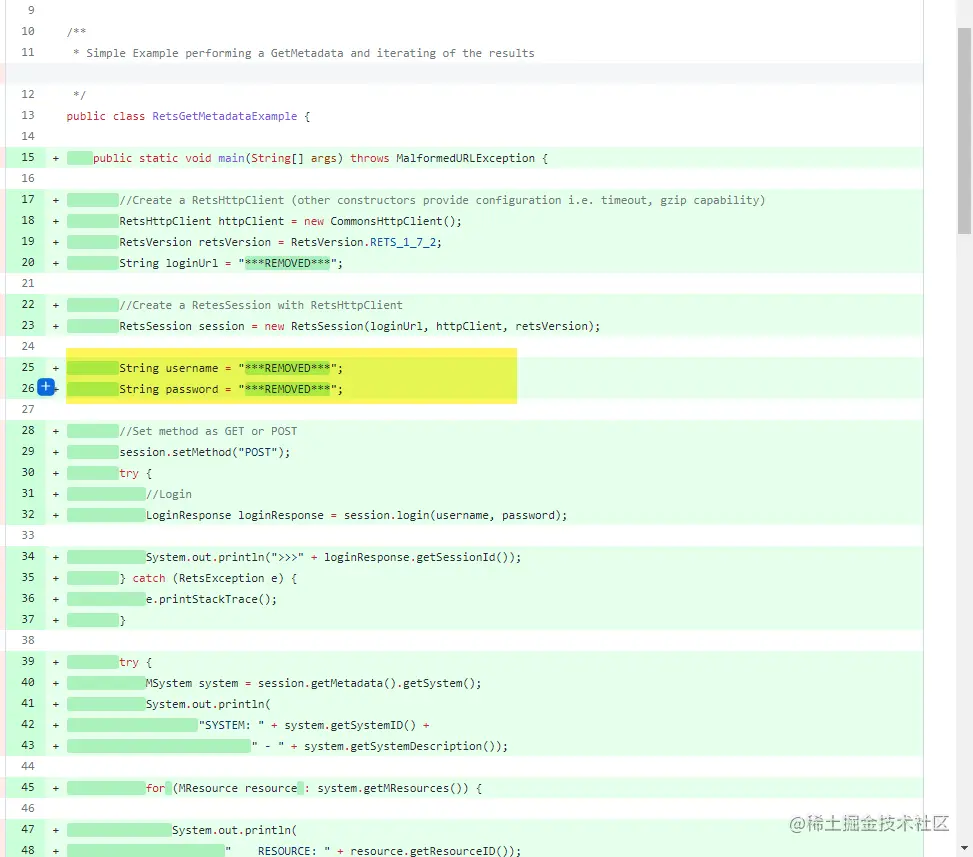
Task: Select line number 19
Action: pyautogui.click(x=28, y=241)
